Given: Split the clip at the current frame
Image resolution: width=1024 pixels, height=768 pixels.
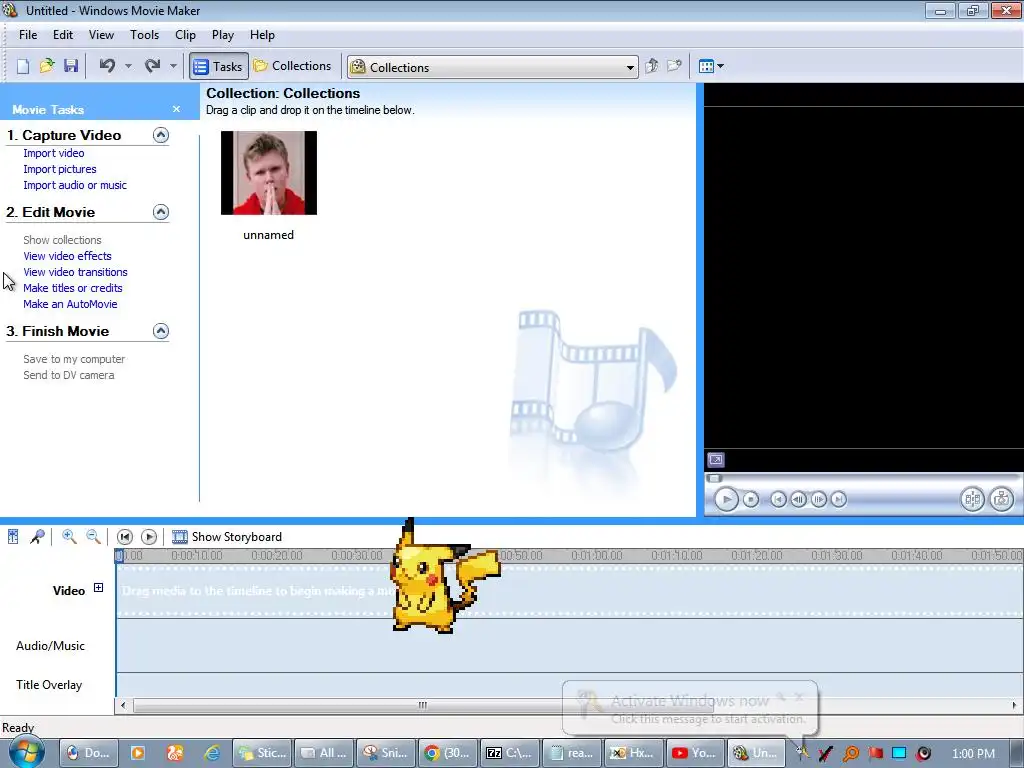Looking at the screenshot, I should pyautogui.click(x=972, y=500).
